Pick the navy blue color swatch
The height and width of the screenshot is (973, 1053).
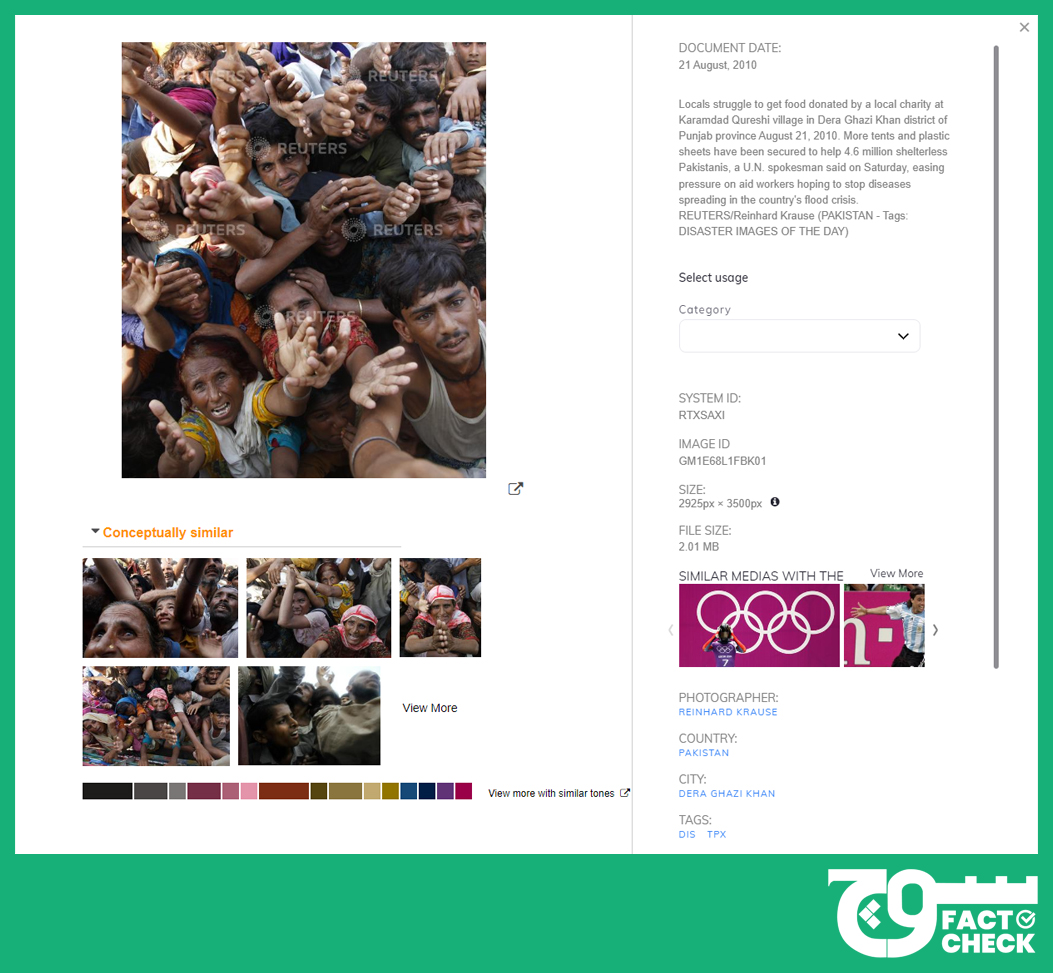pyautogui.click(x=426, y=791)
